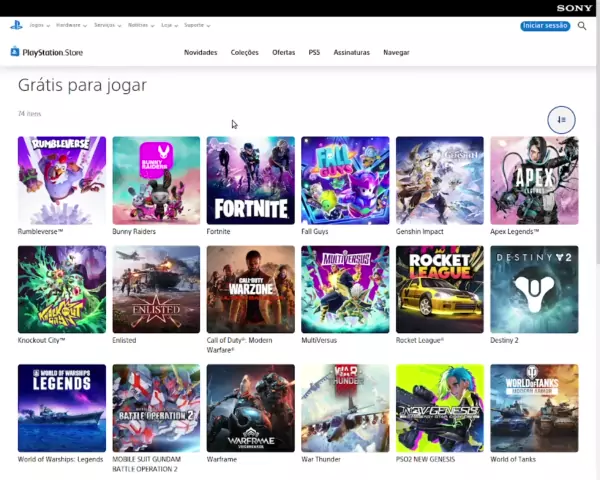Select the Fall Guys game cover
This screenshot has height=480, width=600.
click(345, 180)
